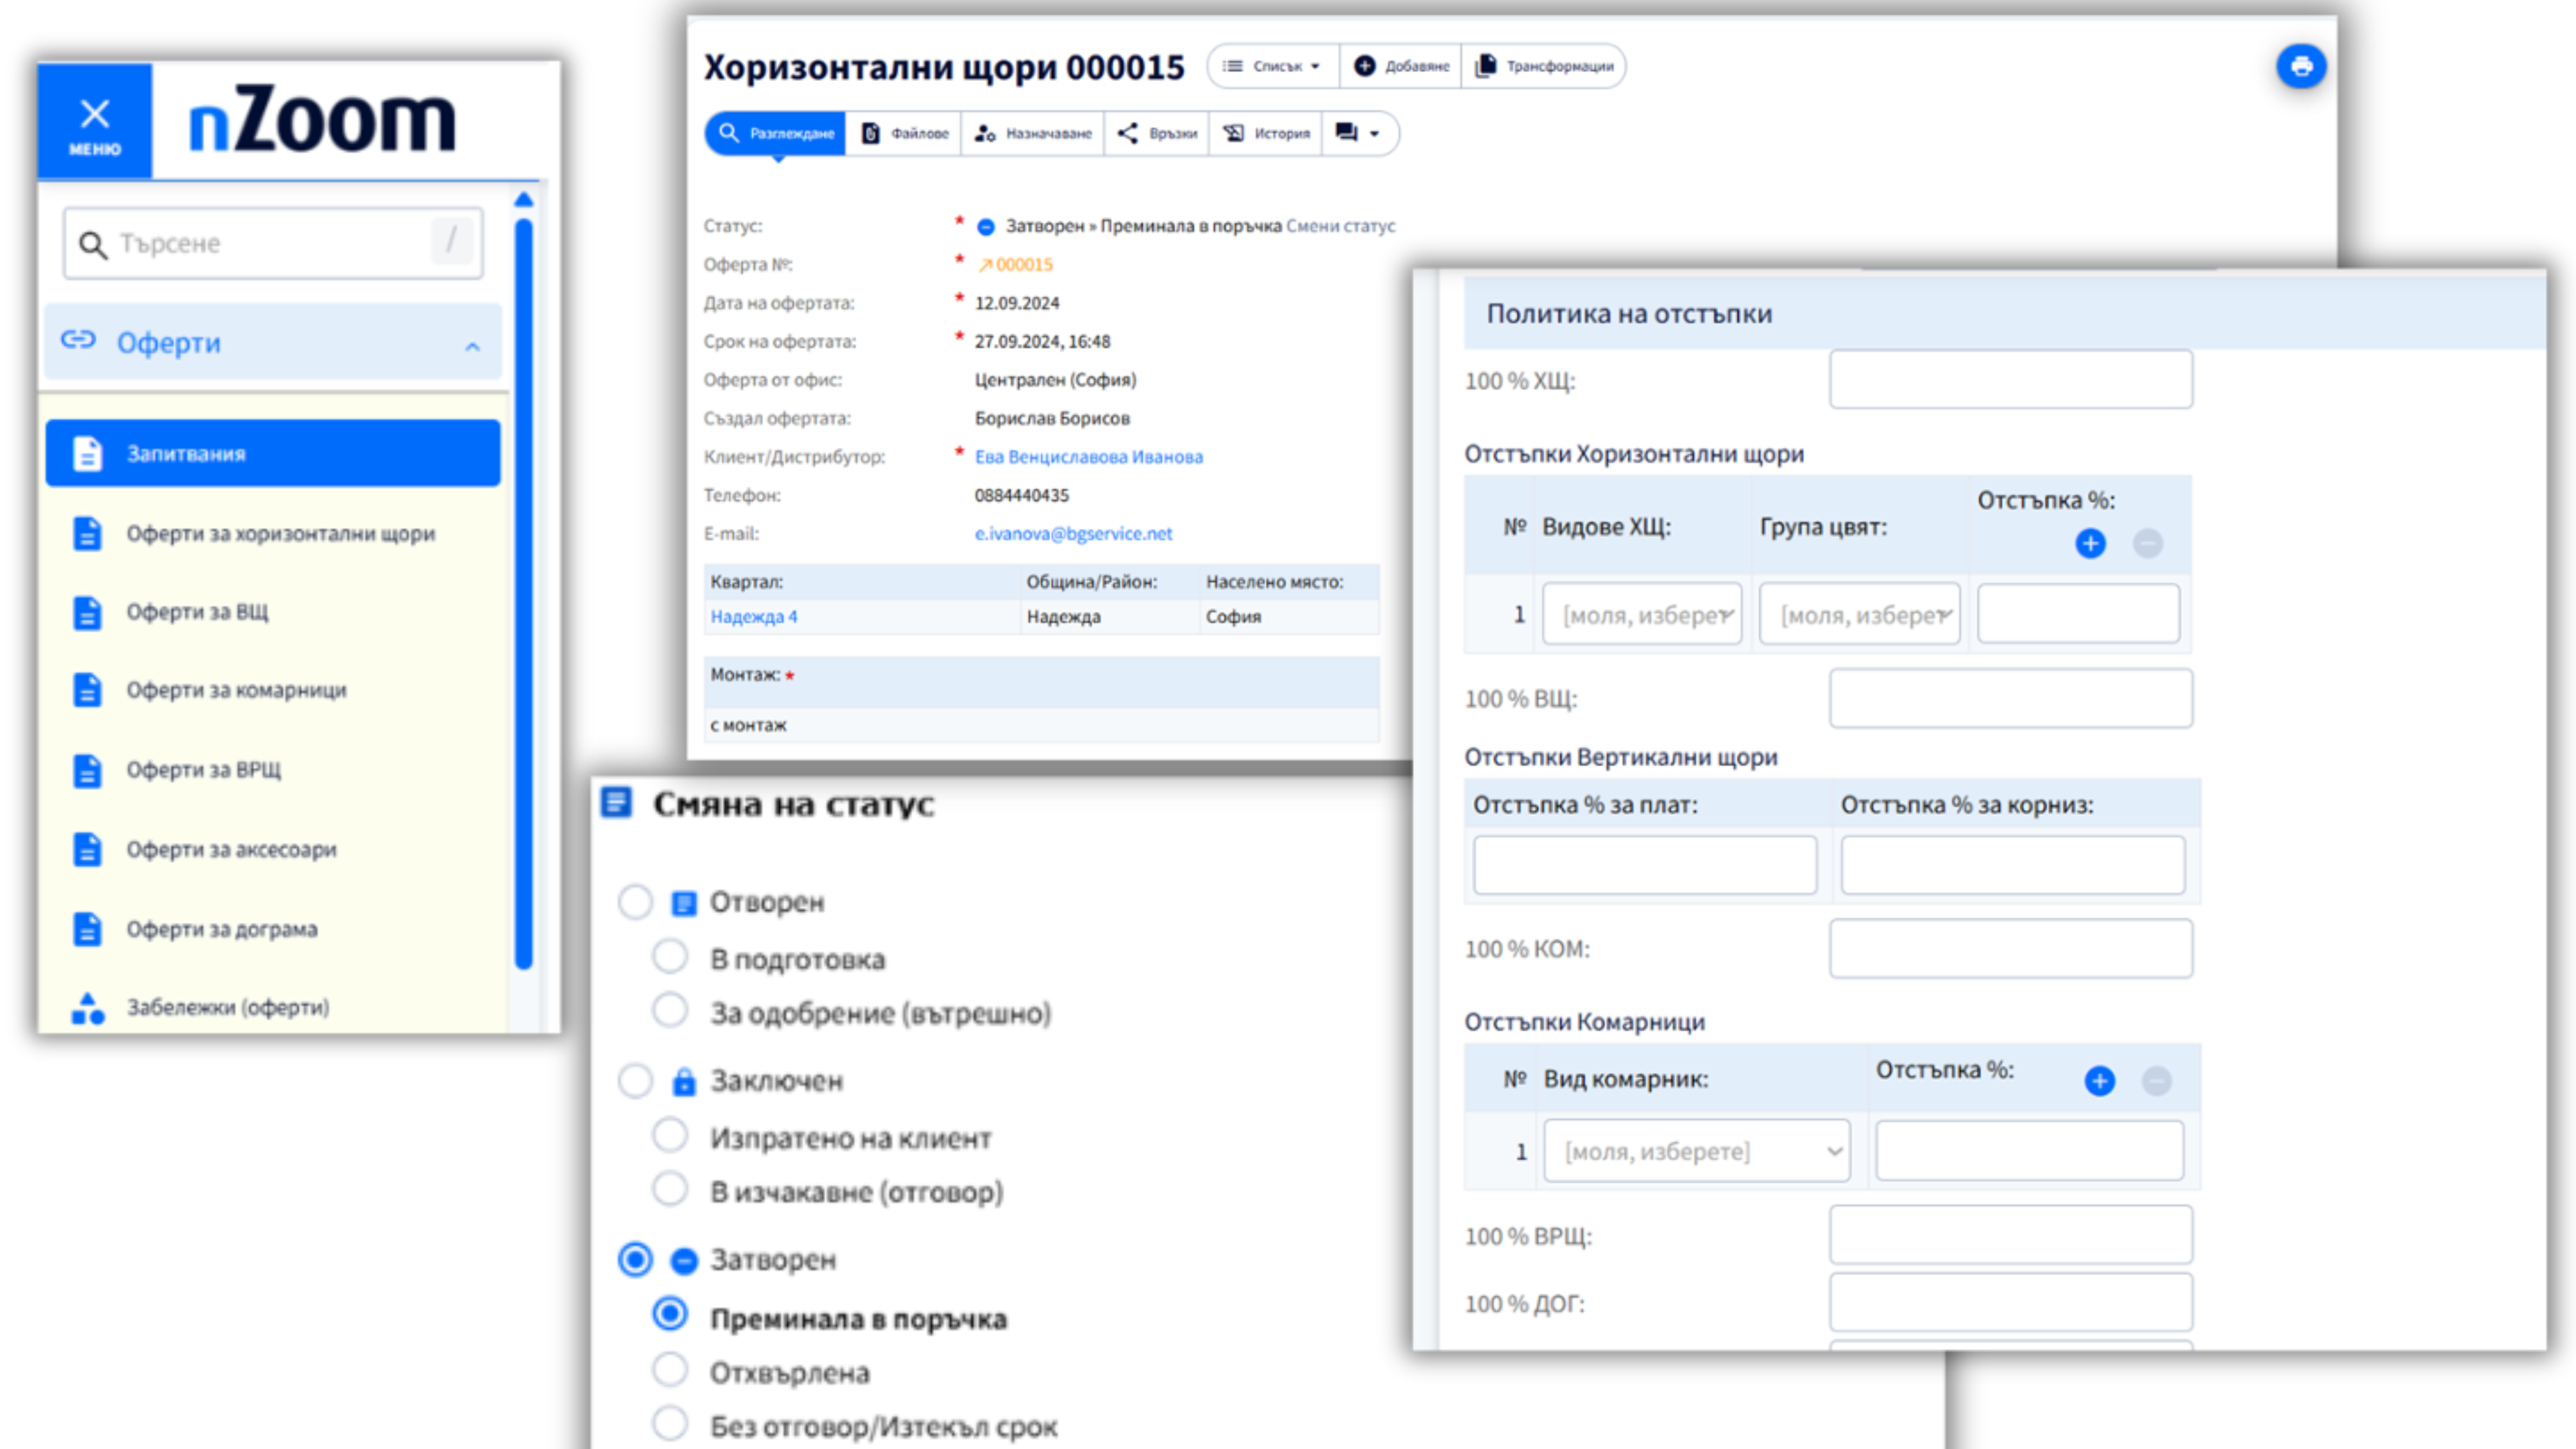Screen dimensions: 2576x1449
Task: Remove a row in Отстъпки Комарници
Action: [2157, 1080]
